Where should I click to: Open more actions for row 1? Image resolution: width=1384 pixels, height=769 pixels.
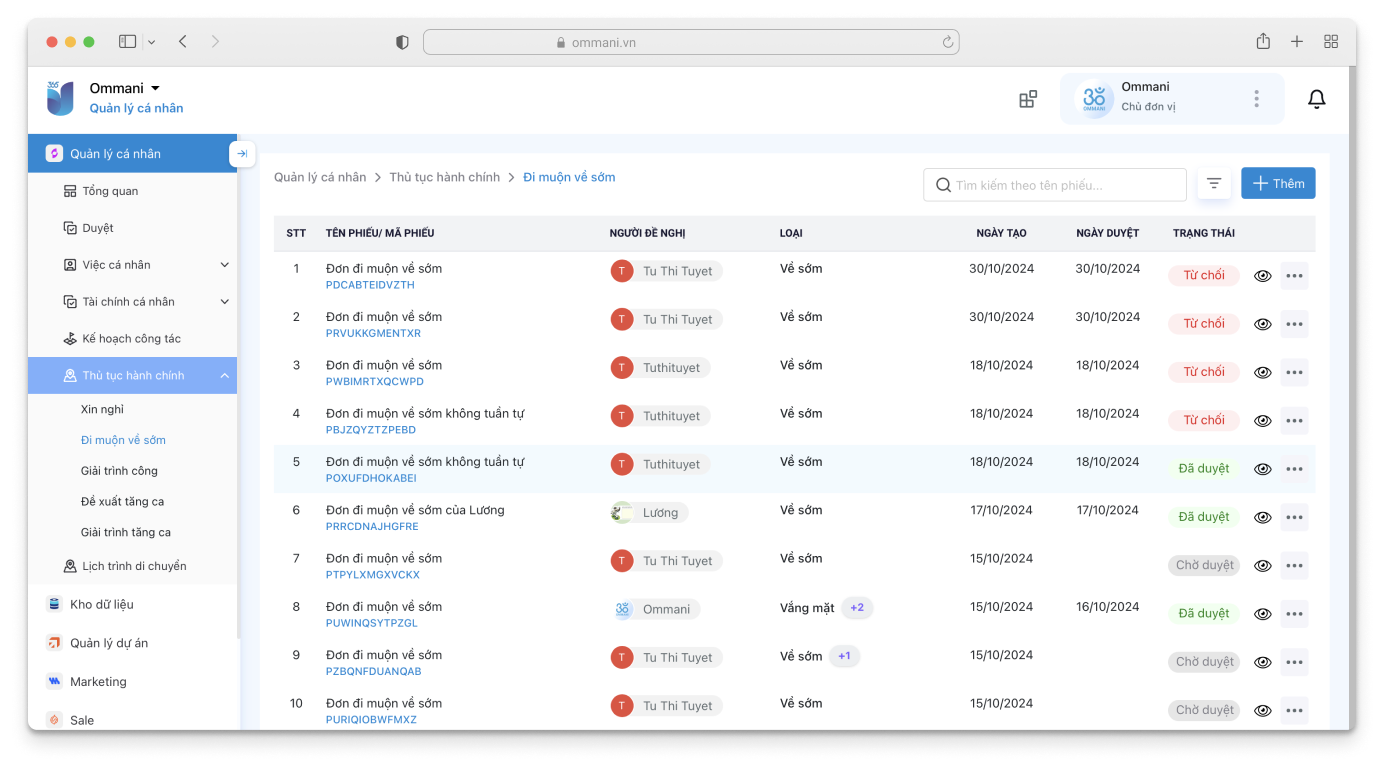[1294, 276]
